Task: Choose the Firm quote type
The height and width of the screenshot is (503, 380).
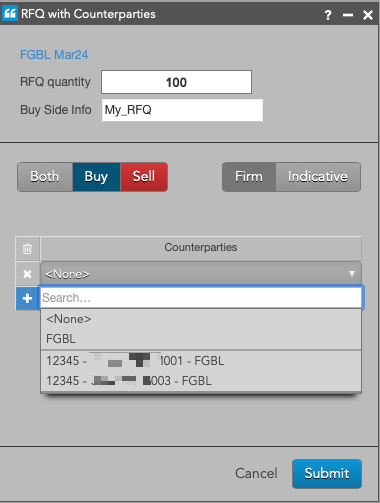Action: [249, 177]
